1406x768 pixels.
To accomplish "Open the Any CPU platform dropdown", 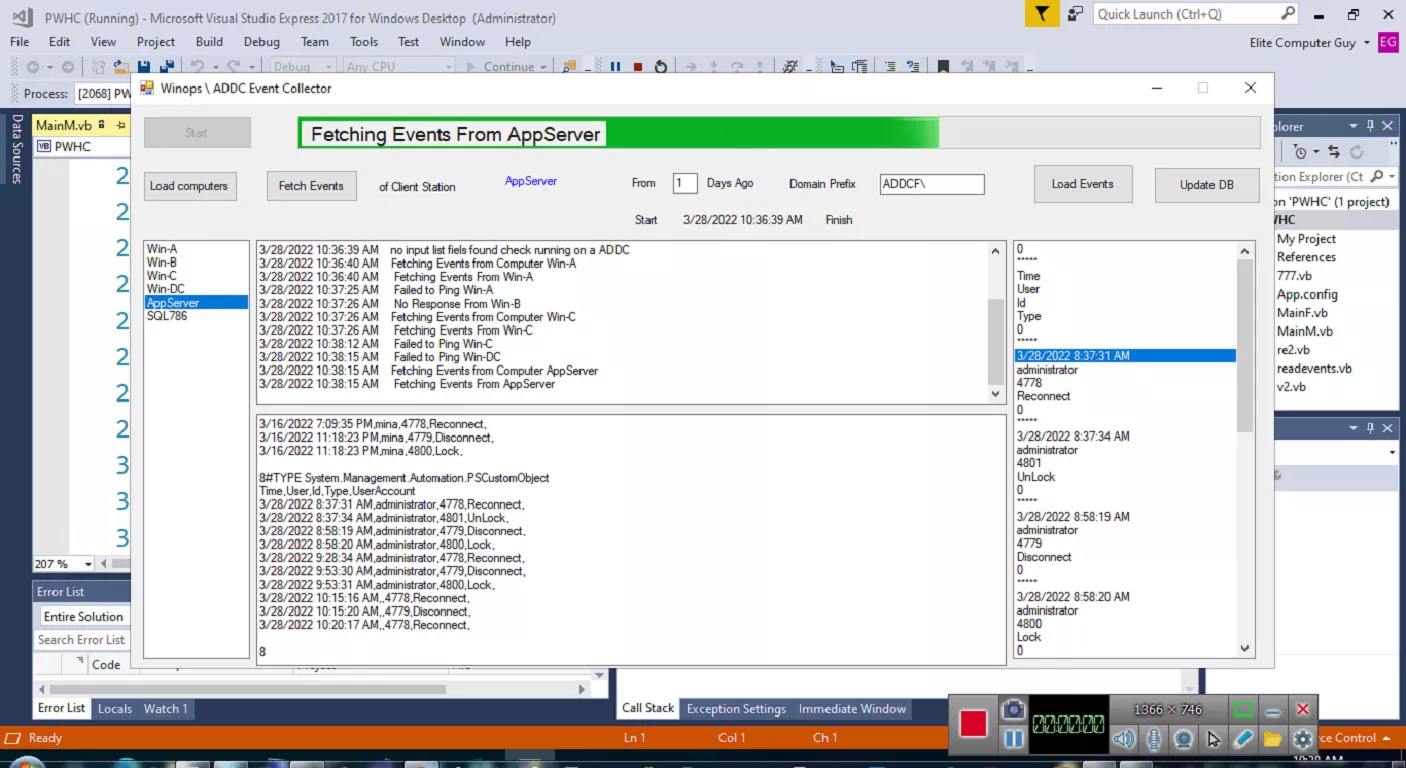I will [400, 67].
